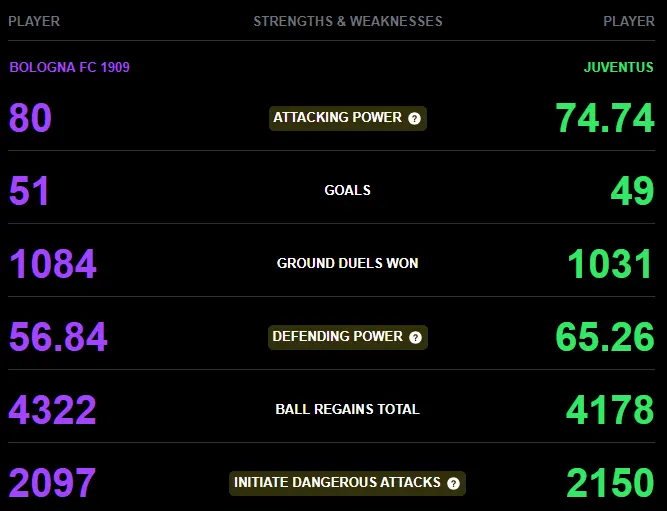Click the left Player column header

pos(34,21)
